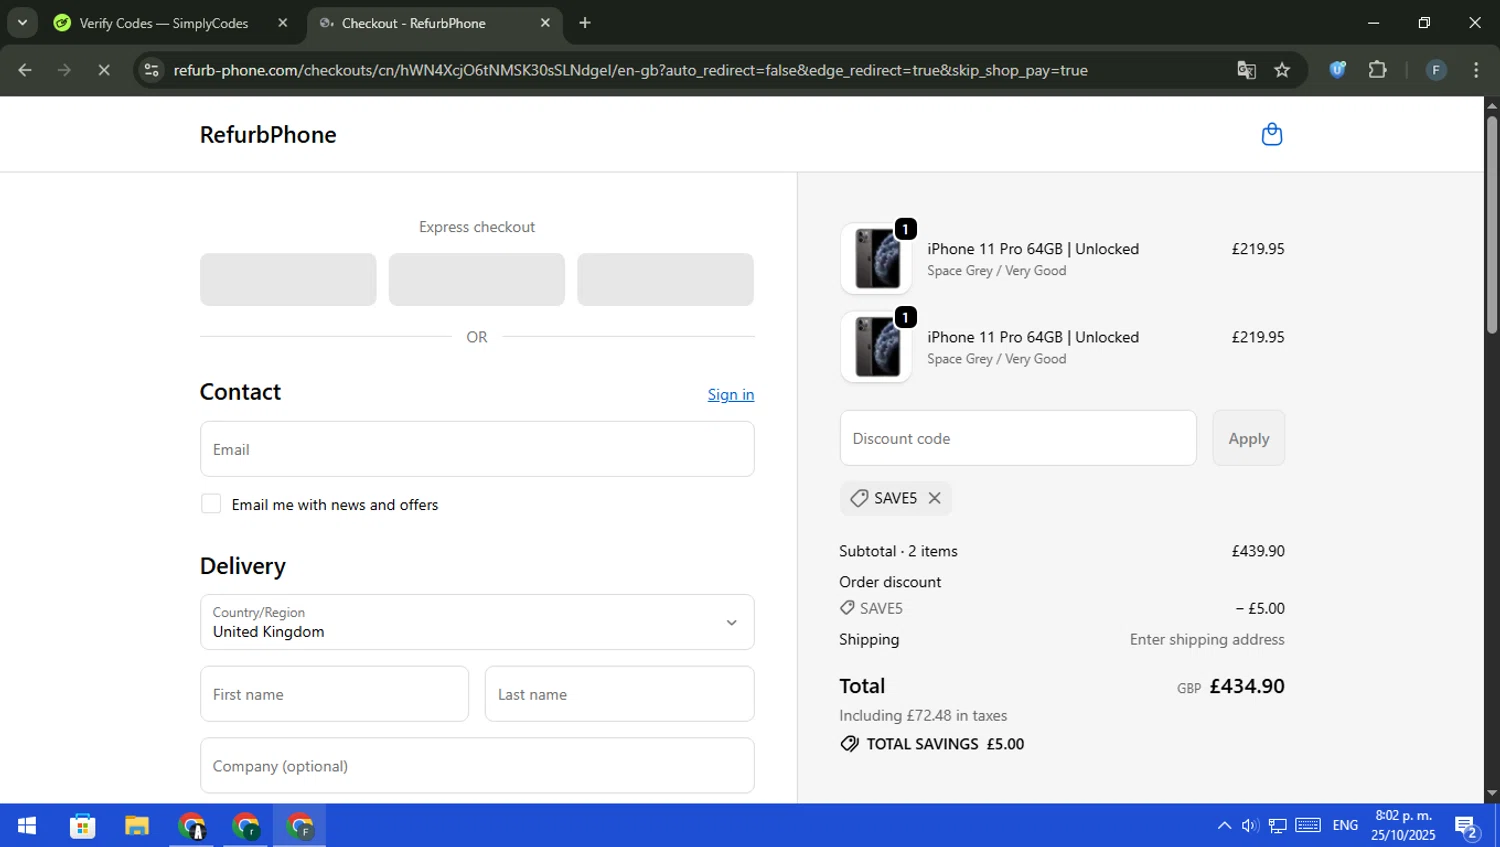The height and width of the screenshot is (847, 1500).
Task: Open File Explorer from the taskbar
Action: tap(137, 826)
